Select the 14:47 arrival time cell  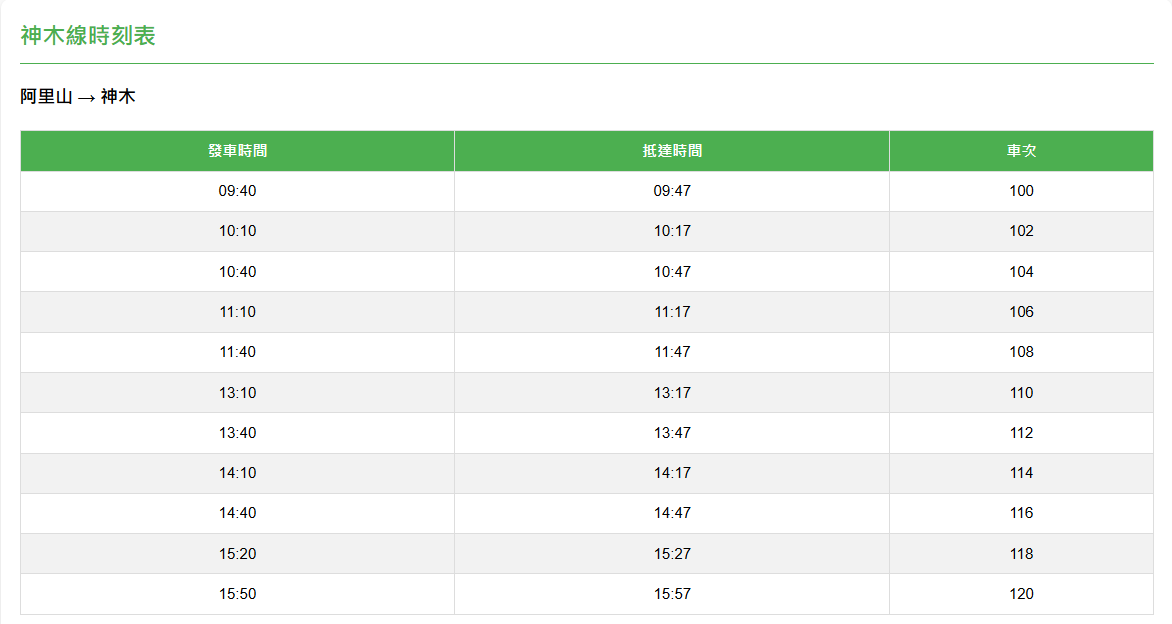[x=672, y=513]
